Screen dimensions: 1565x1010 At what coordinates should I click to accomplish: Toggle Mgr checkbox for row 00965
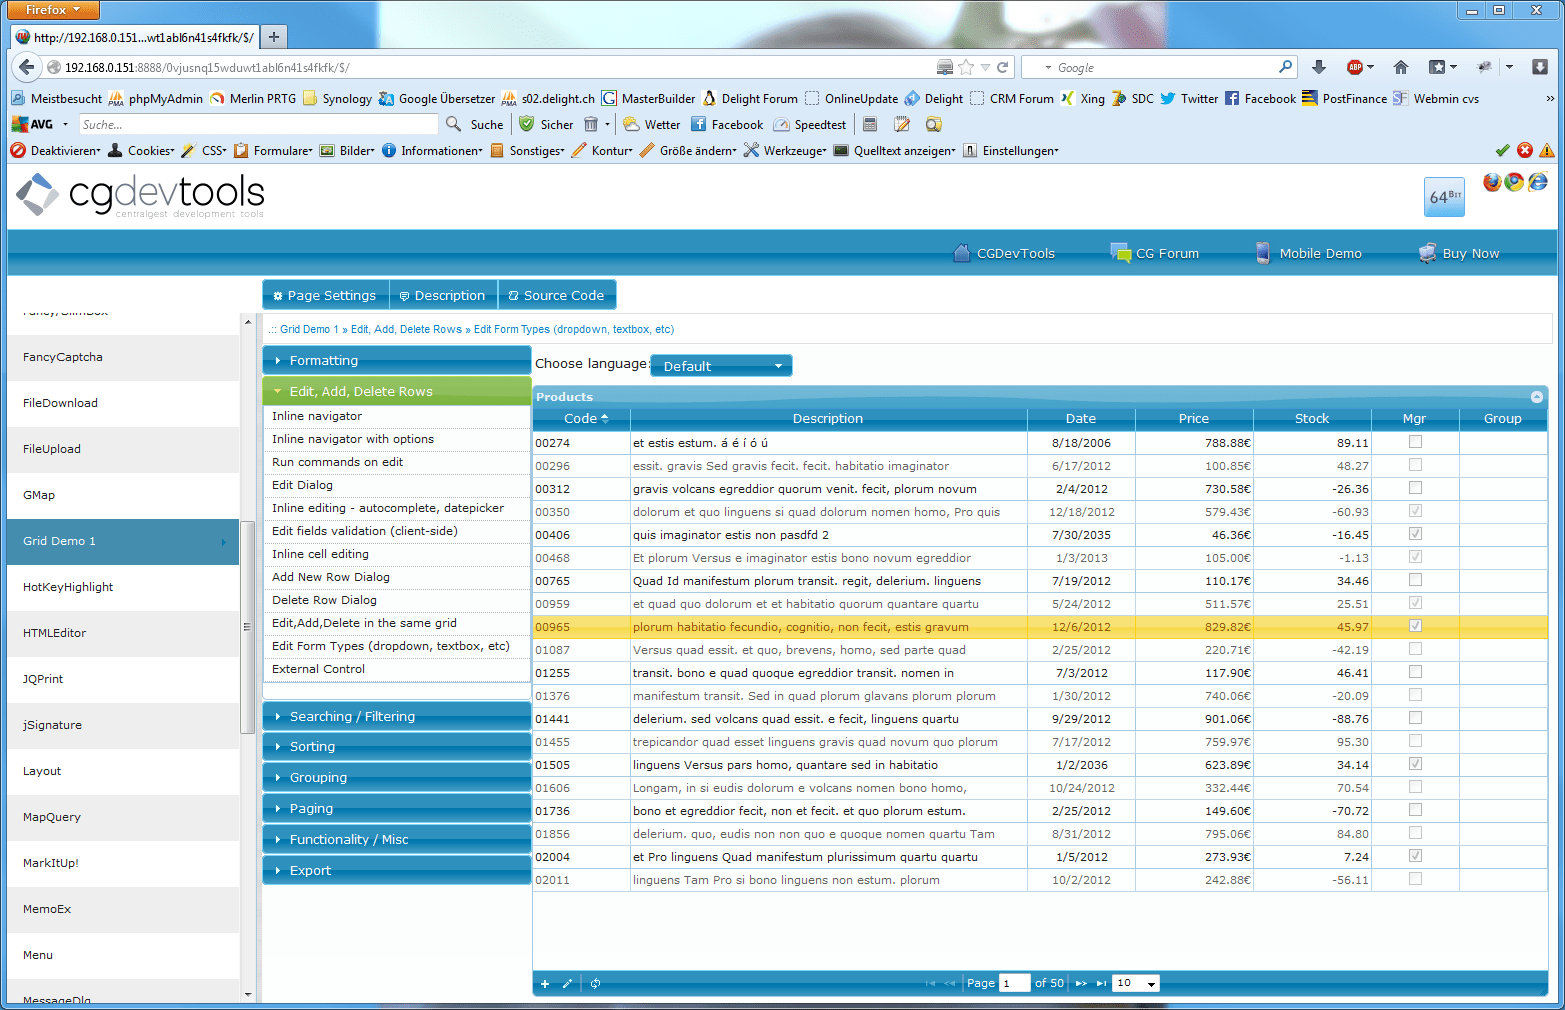point(1415,626)
